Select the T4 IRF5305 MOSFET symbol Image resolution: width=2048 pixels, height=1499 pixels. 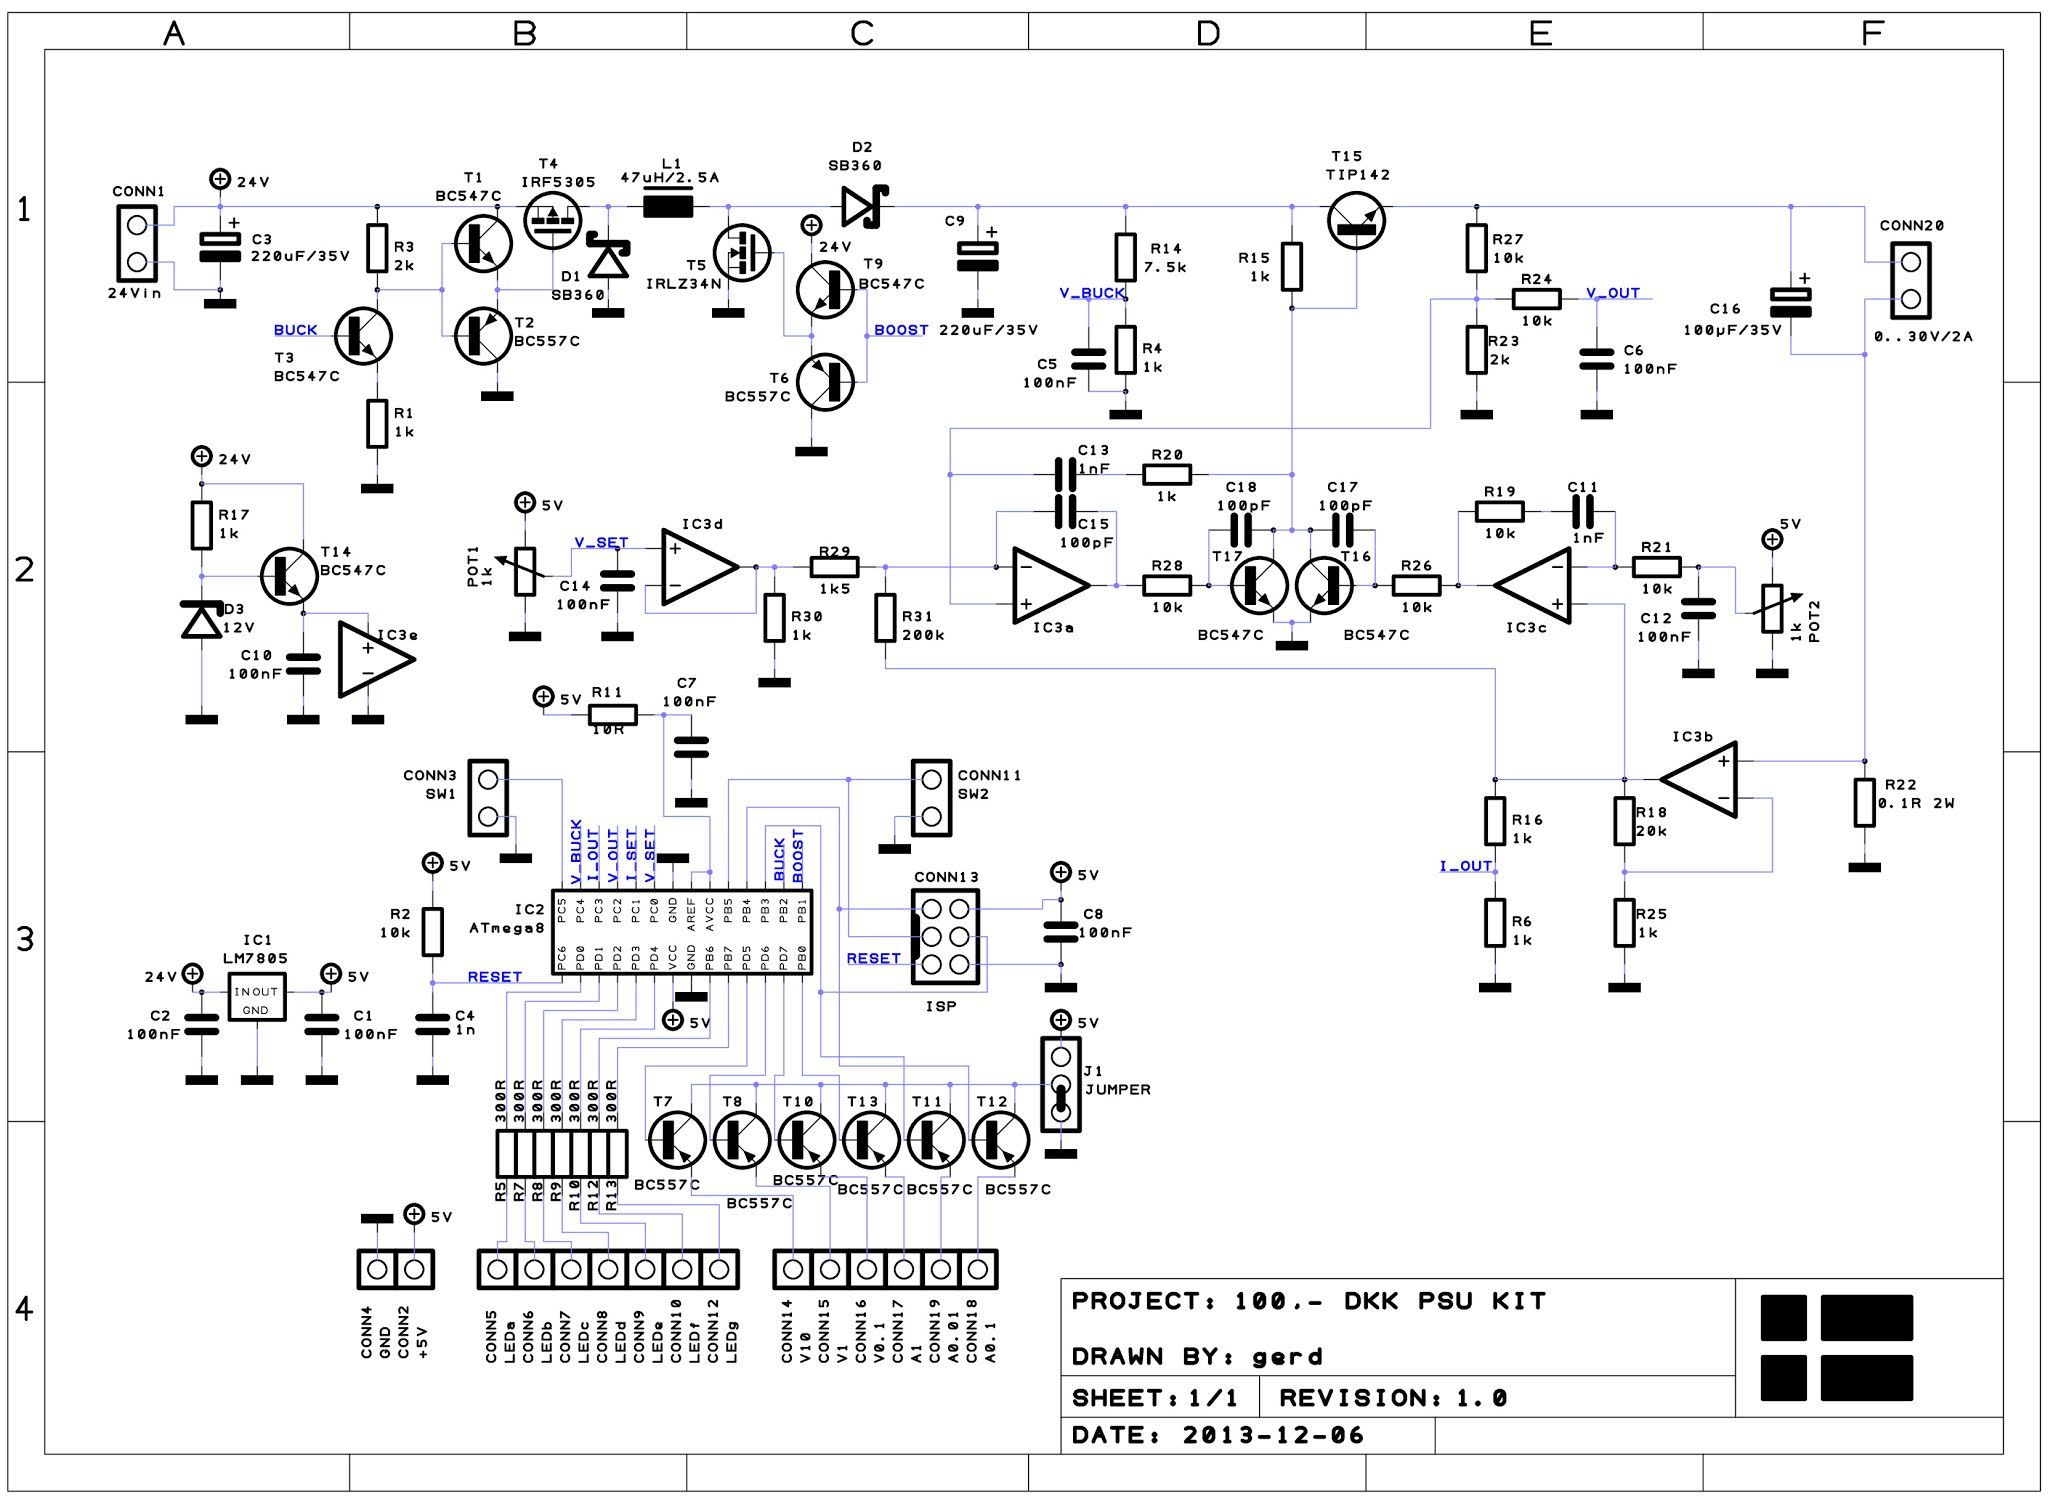[552, 221]
